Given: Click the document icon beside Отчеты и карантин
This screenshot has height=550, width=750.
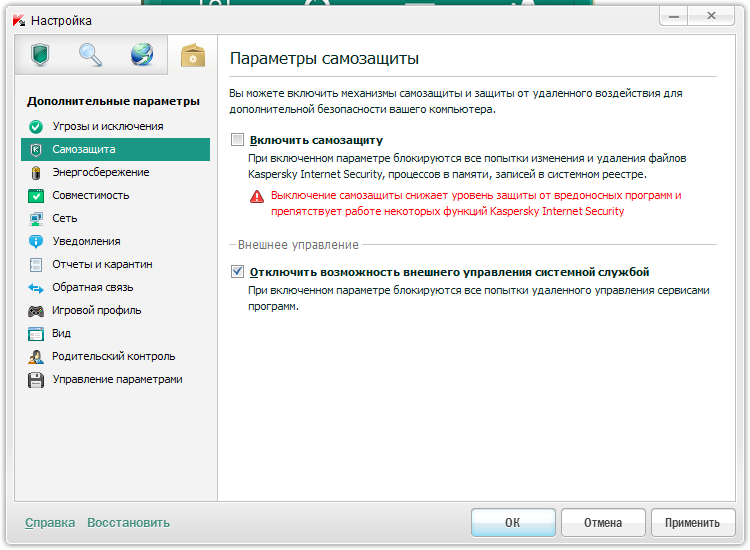Looking at the screenshot, I should tap(36, 264).
